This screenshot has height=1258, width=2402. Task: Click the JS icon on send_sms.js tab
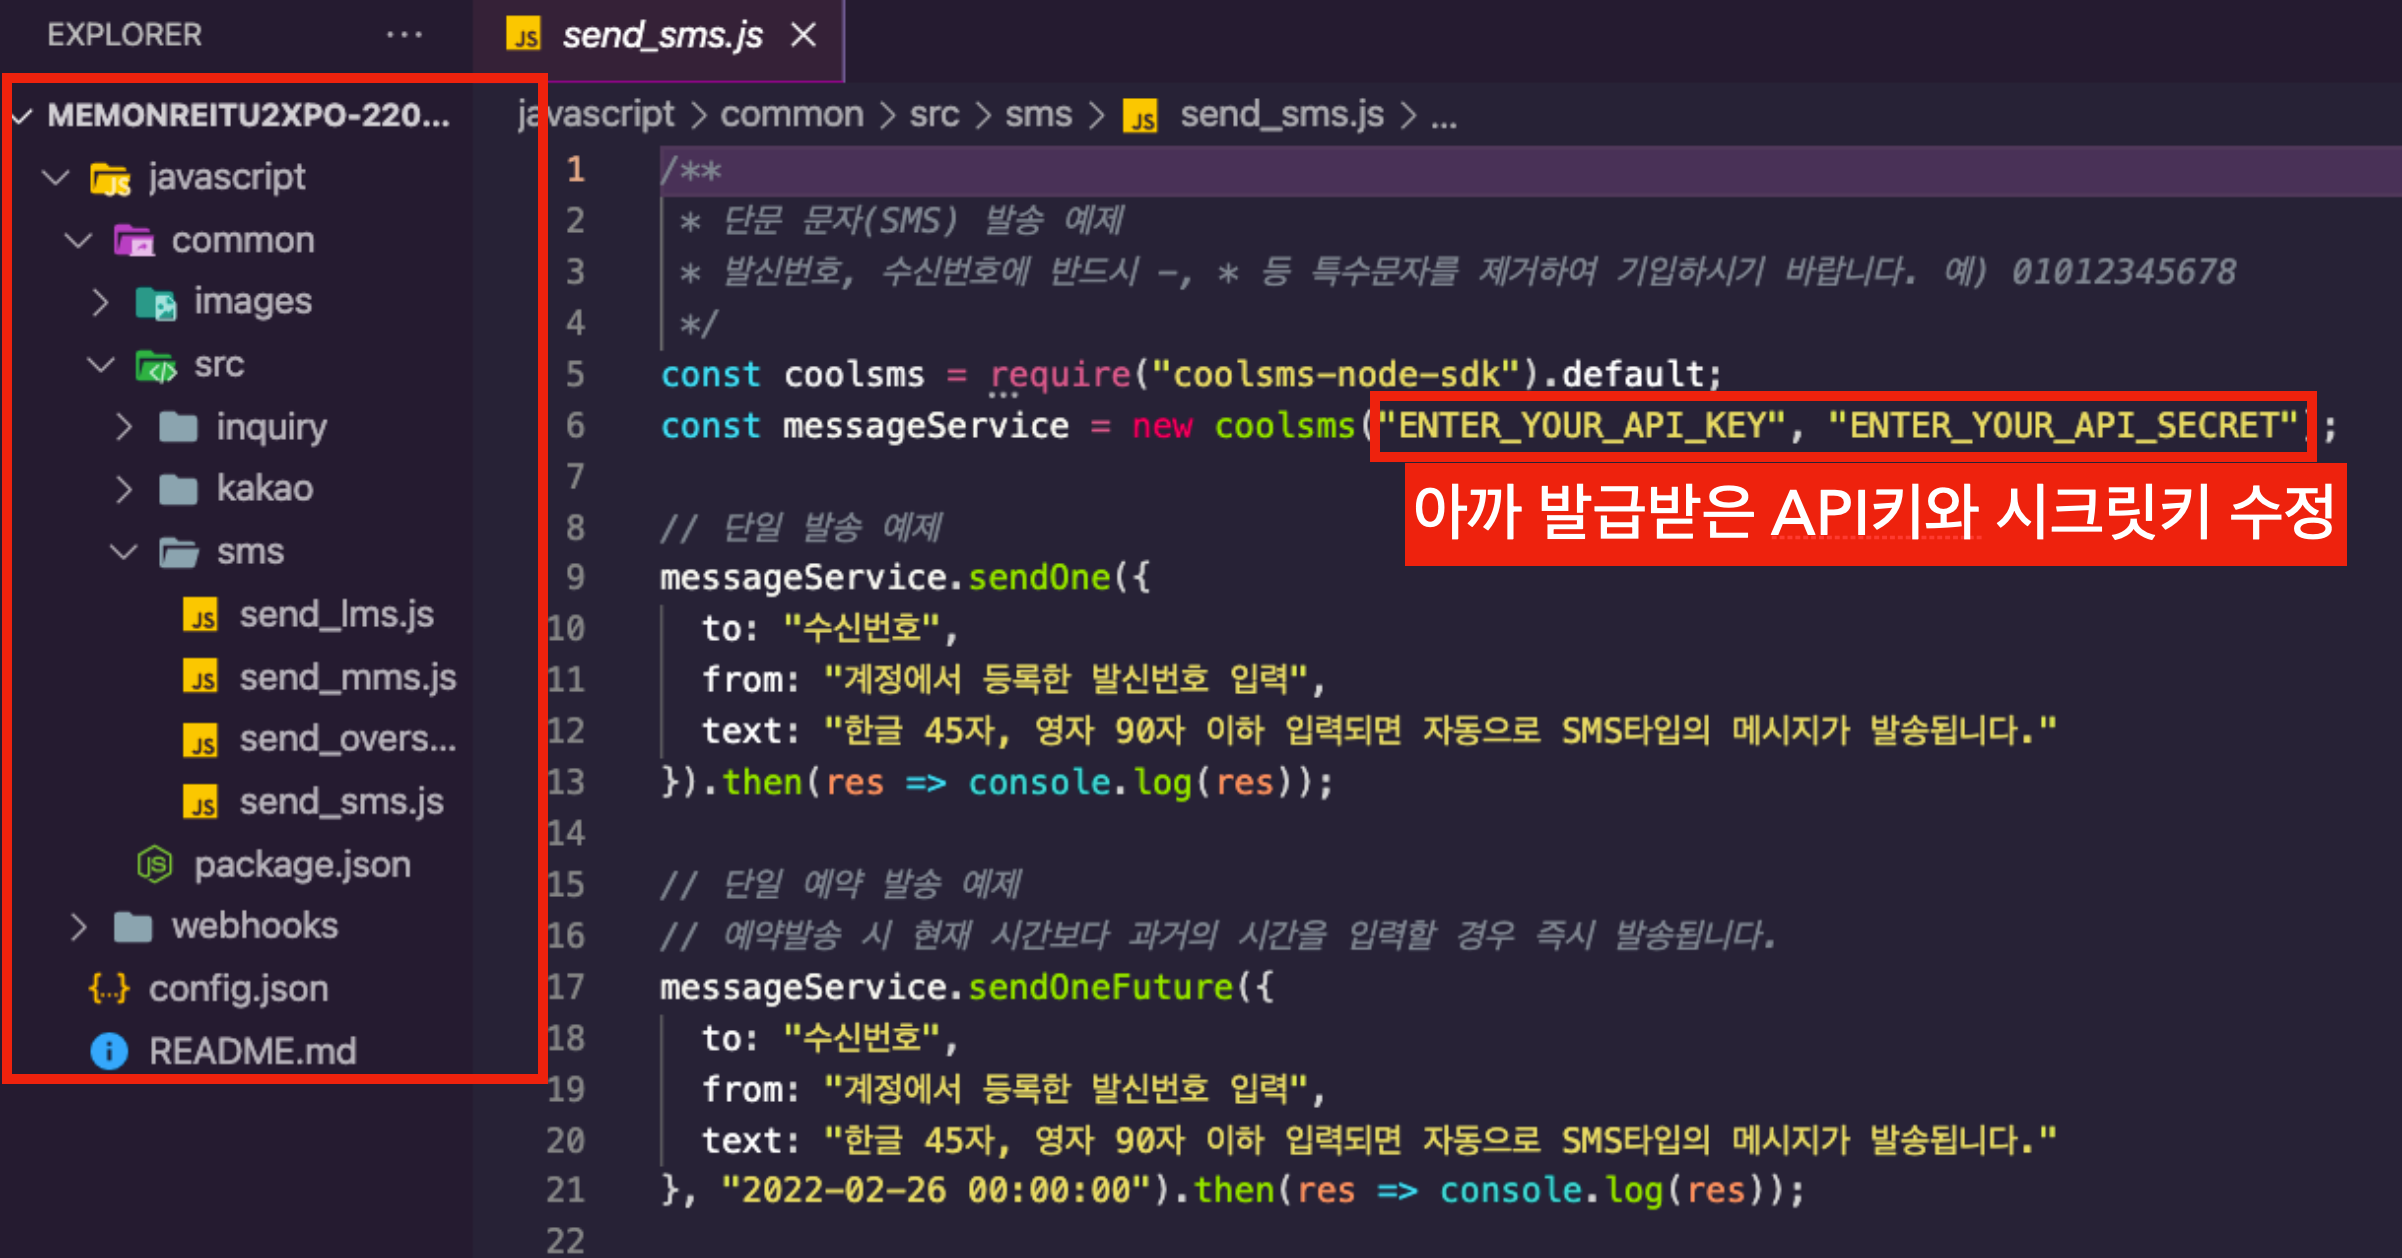point(523,35)
